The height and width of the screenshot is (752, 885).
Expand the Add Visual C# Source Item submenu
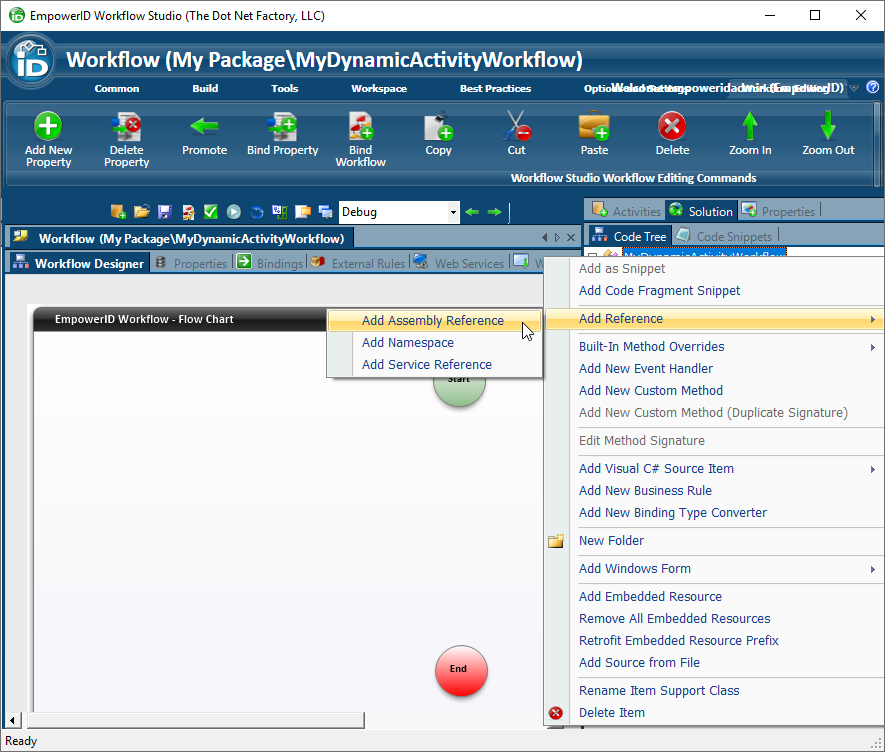click(714, 469)
